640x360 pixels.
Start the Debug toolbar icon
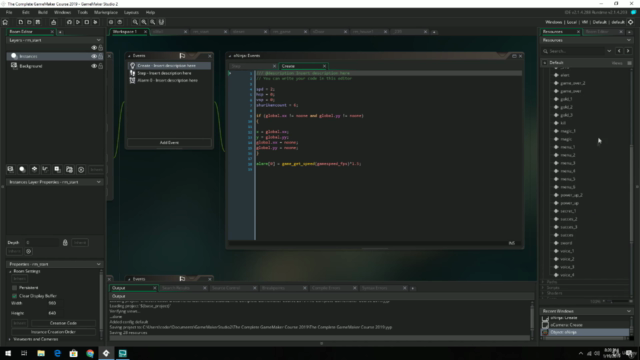click(x=69, y=22)
